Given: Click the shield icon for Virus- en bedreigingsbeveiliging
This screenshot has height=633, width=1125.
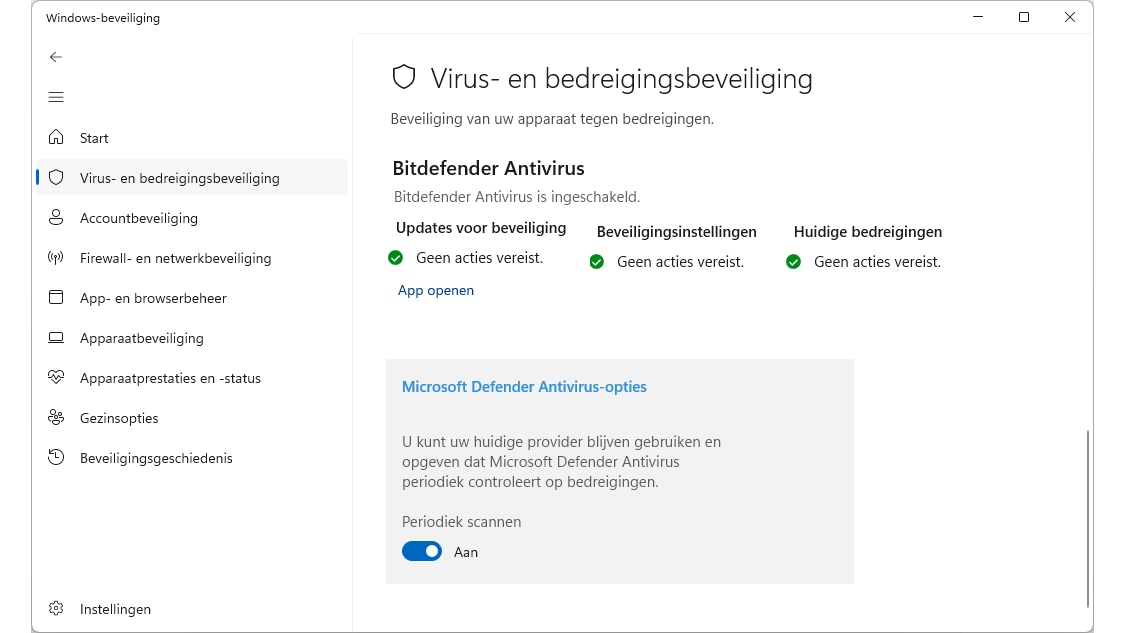Looking at the screenshot, I should 56,178.
